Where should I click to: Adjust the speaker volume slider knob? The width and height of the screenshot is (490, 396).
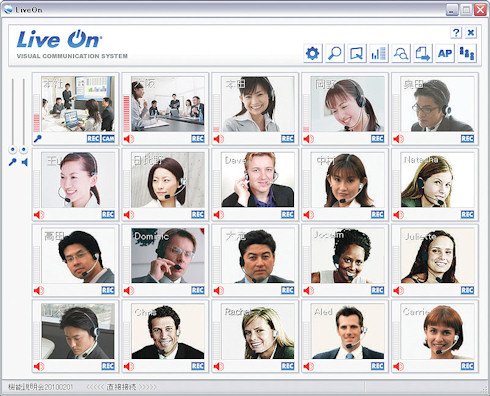click(x=23, y=150)
